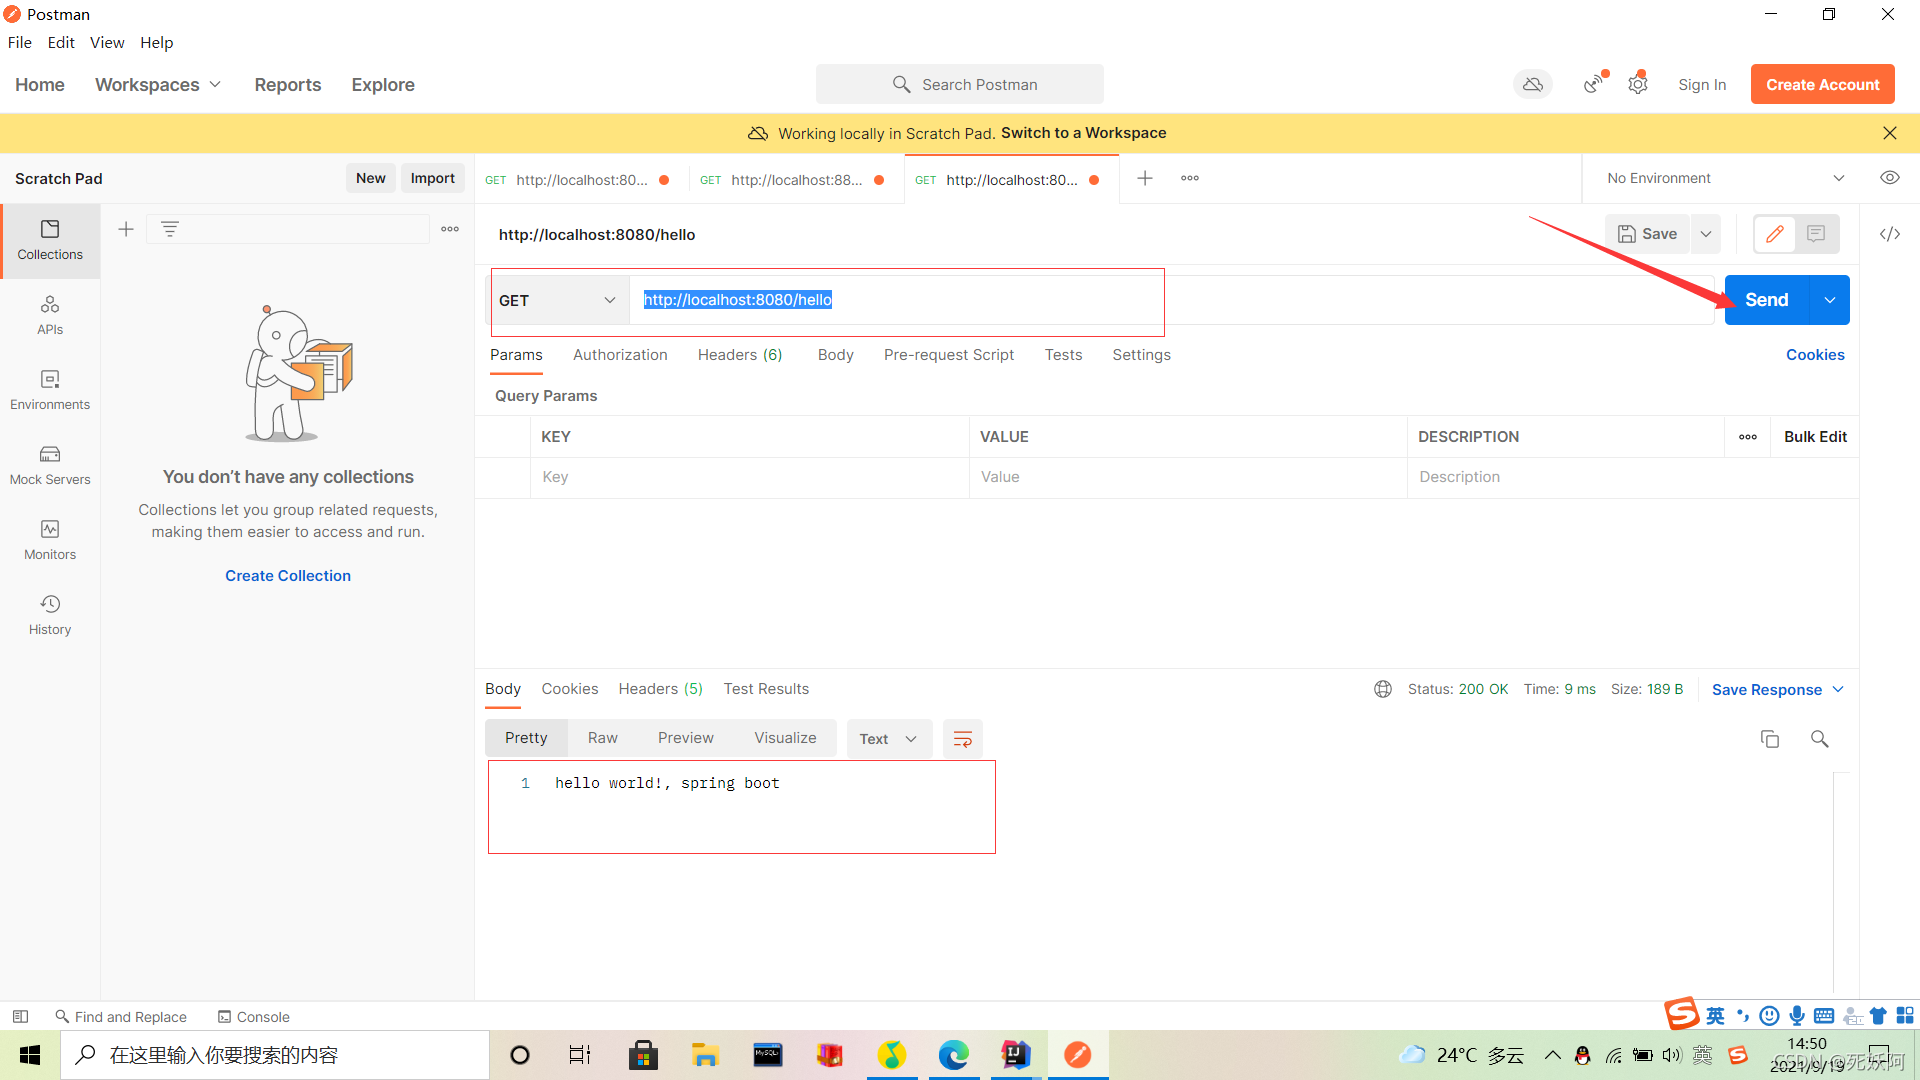
Task: Show the History panel
Action: click(49, 613)
